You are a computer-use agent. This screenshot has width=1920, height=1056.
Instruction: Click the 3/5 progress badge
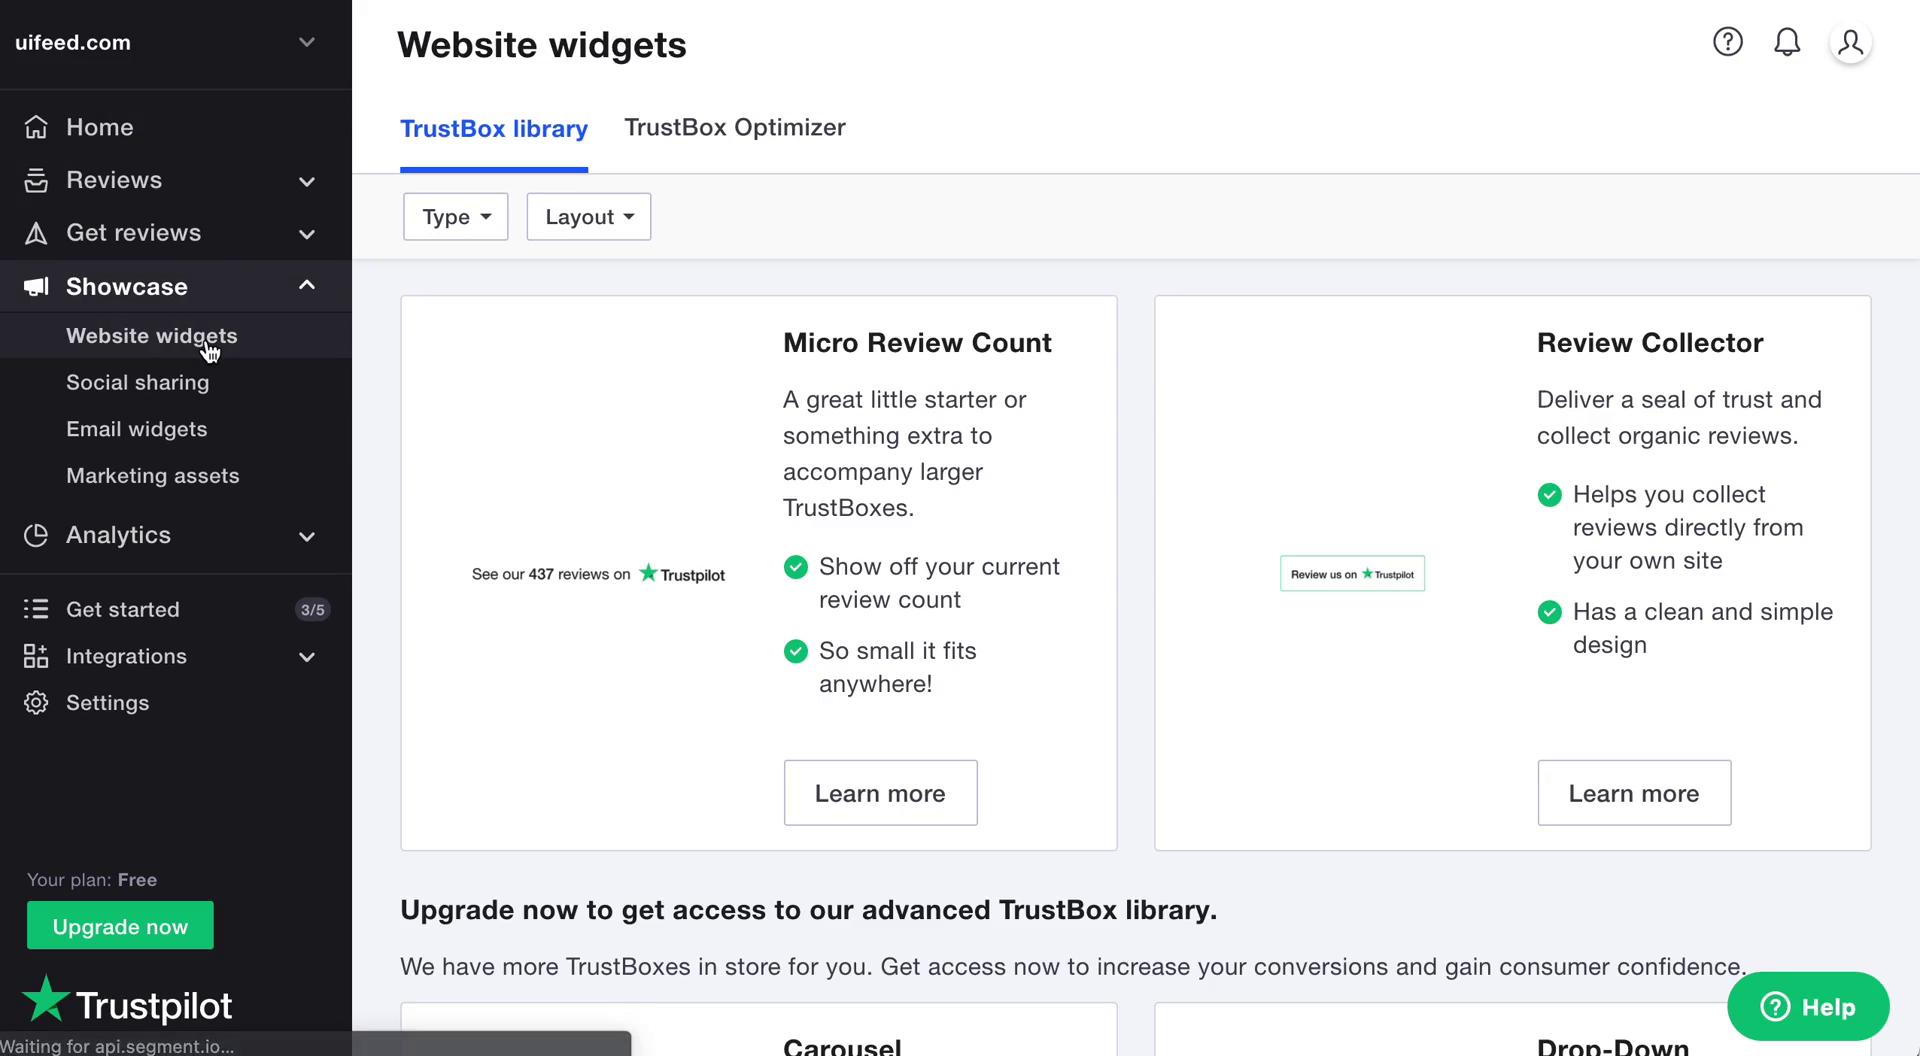(x=313, y=609)
